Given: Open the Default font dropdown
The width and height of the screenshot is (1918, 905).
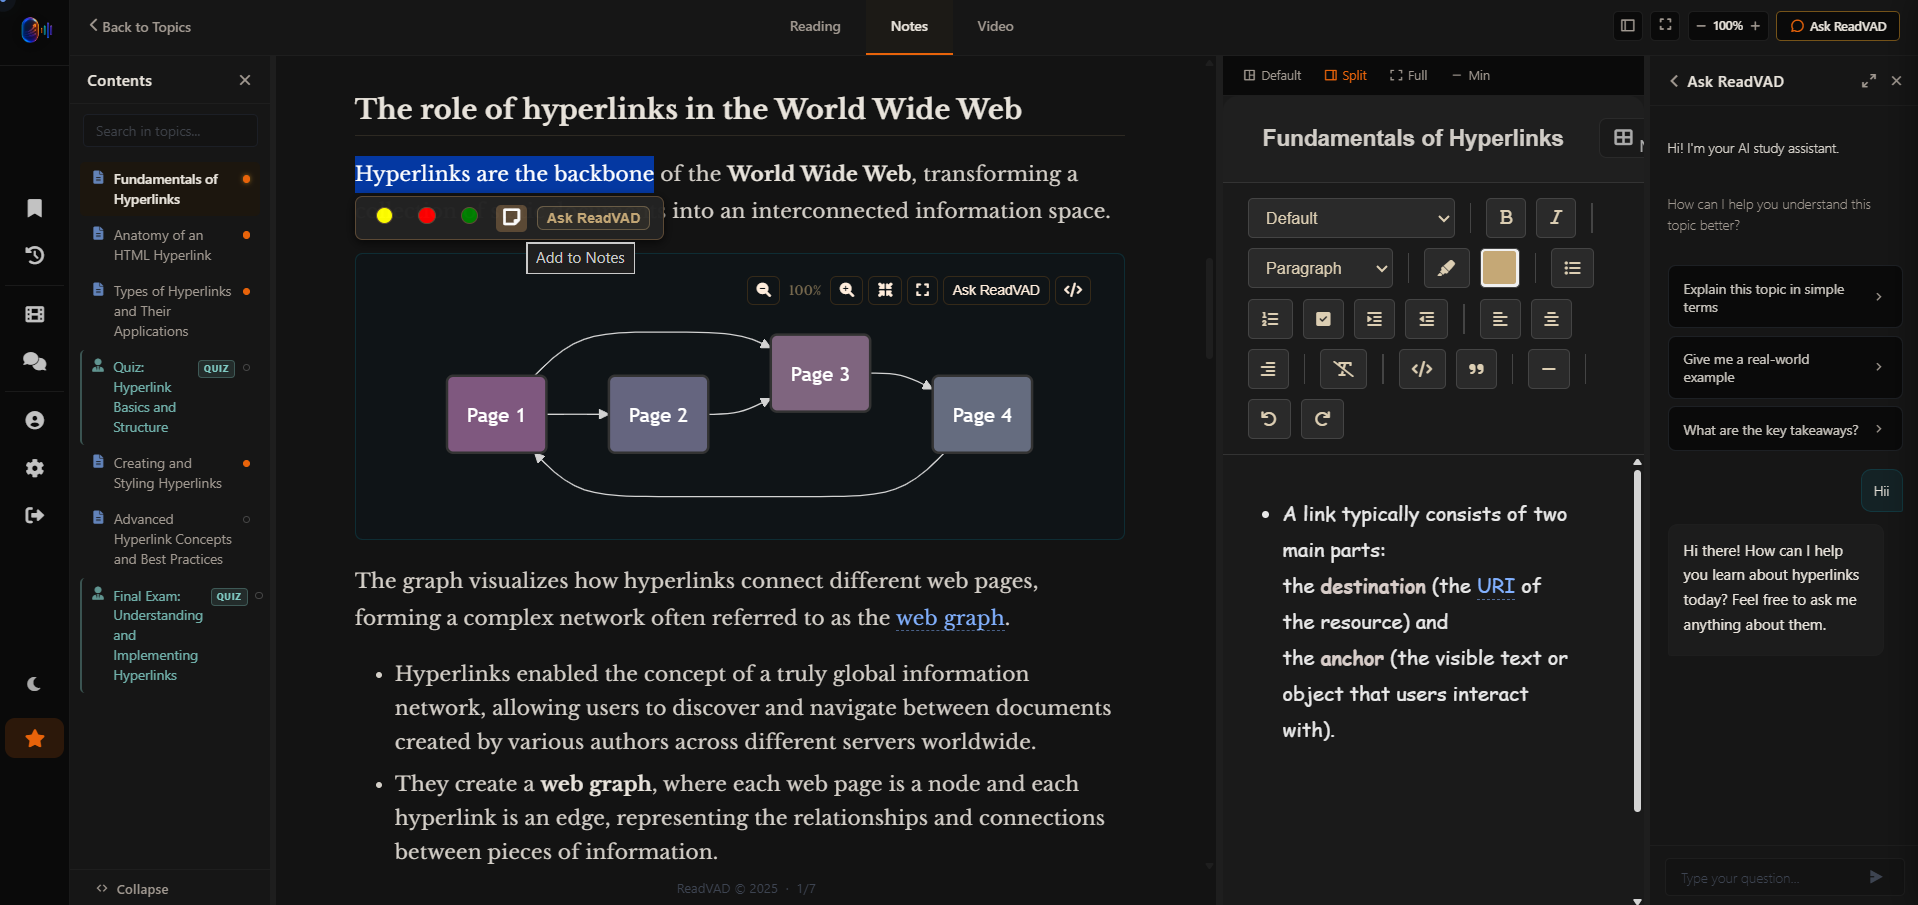Looking at the screenshot, I should coord(1351,218).
